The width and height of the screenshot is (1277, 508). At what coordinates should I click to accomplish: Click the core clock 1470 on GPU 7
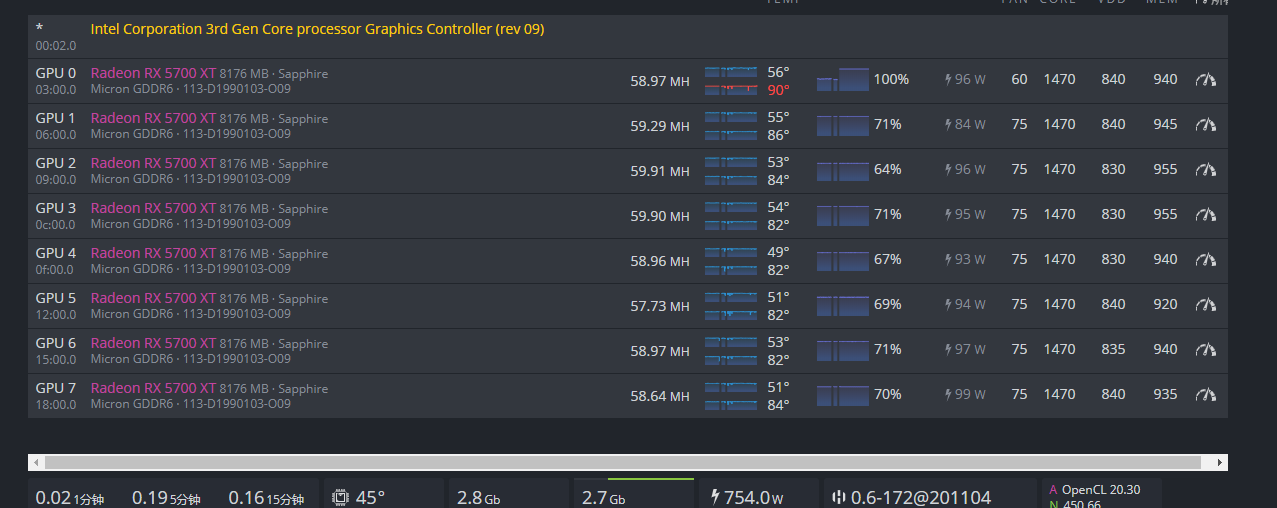tap(1059, 395)
